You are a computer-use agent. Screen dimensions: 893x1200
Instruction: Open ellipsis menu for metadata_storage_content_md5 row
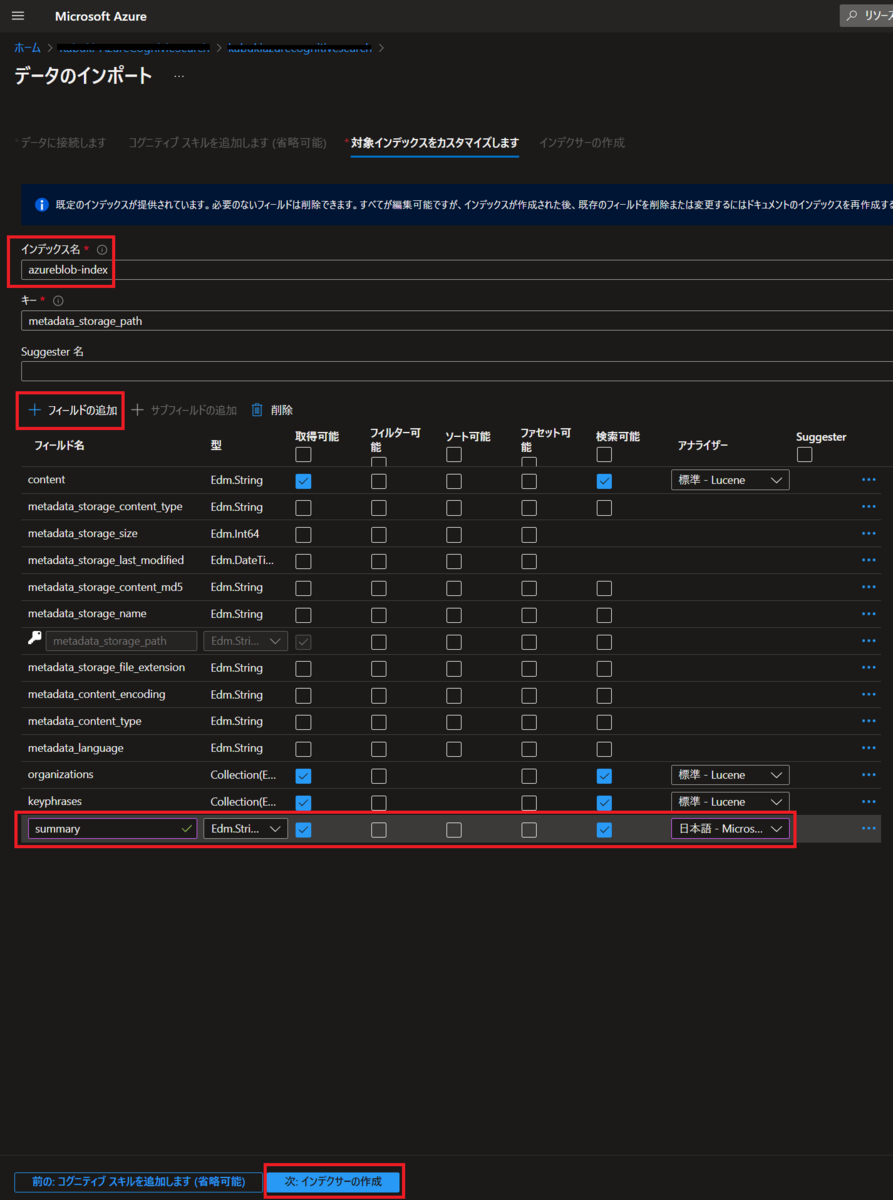tap(868, 587)
